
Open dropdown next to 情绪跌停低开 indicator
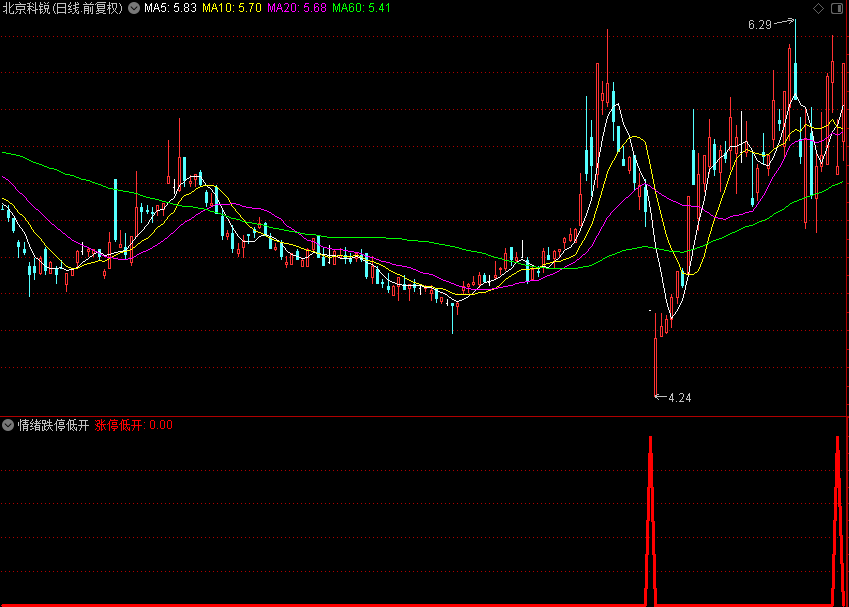(8, 425)
